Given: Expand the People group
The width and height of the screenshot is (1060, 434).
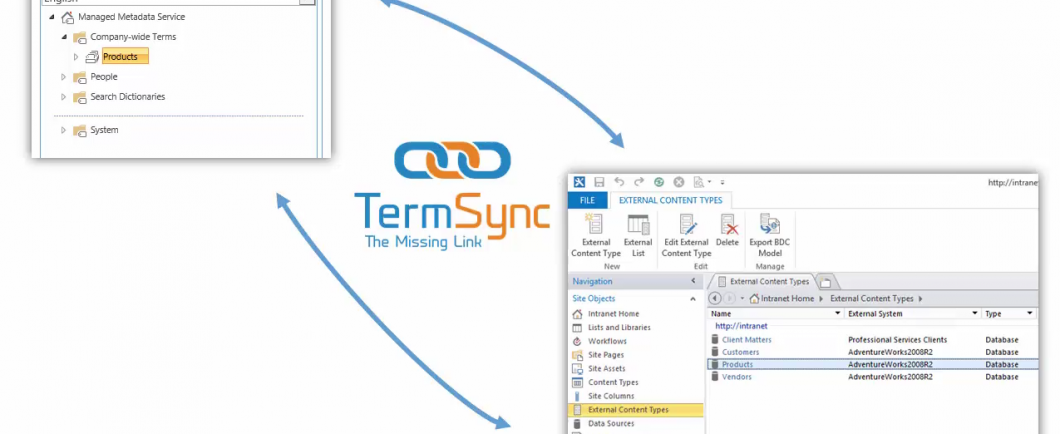Looking at the screenshot, I should (64, 77).
